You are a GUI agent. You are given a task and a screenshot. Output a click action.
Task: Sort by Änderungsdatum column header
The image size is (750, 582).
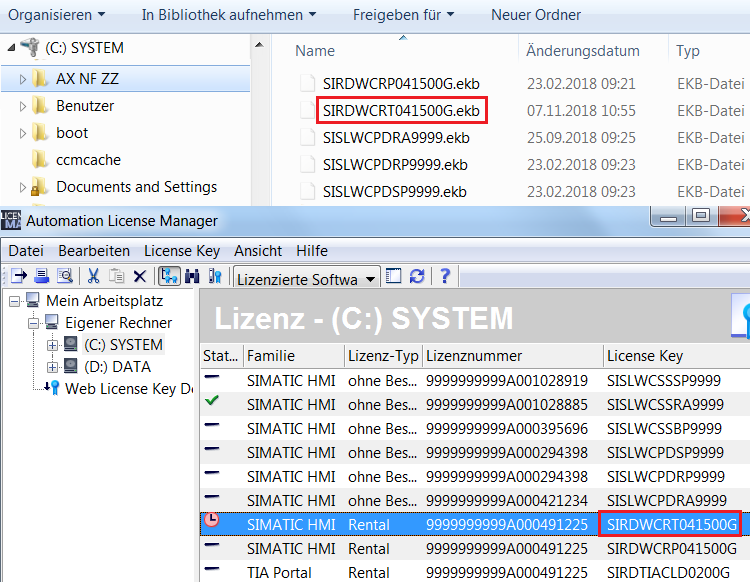click(593, 50)
